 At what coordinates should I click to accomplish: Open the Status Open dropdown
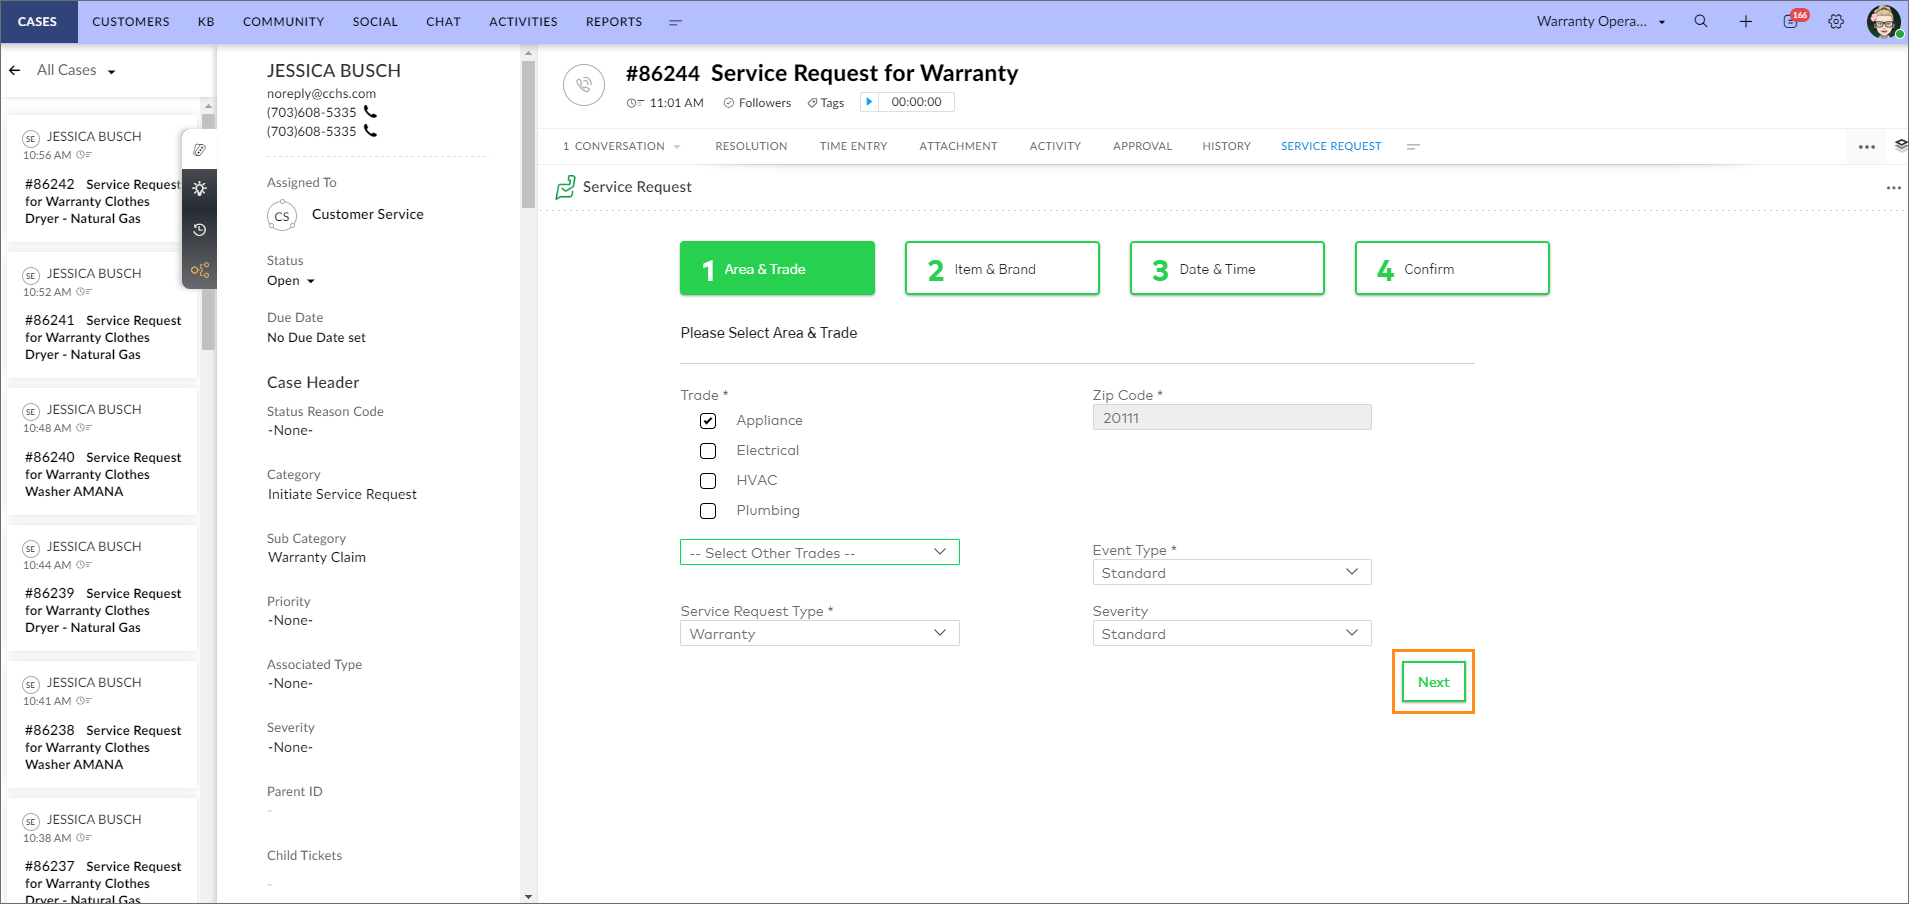click(x=291, y=281)
